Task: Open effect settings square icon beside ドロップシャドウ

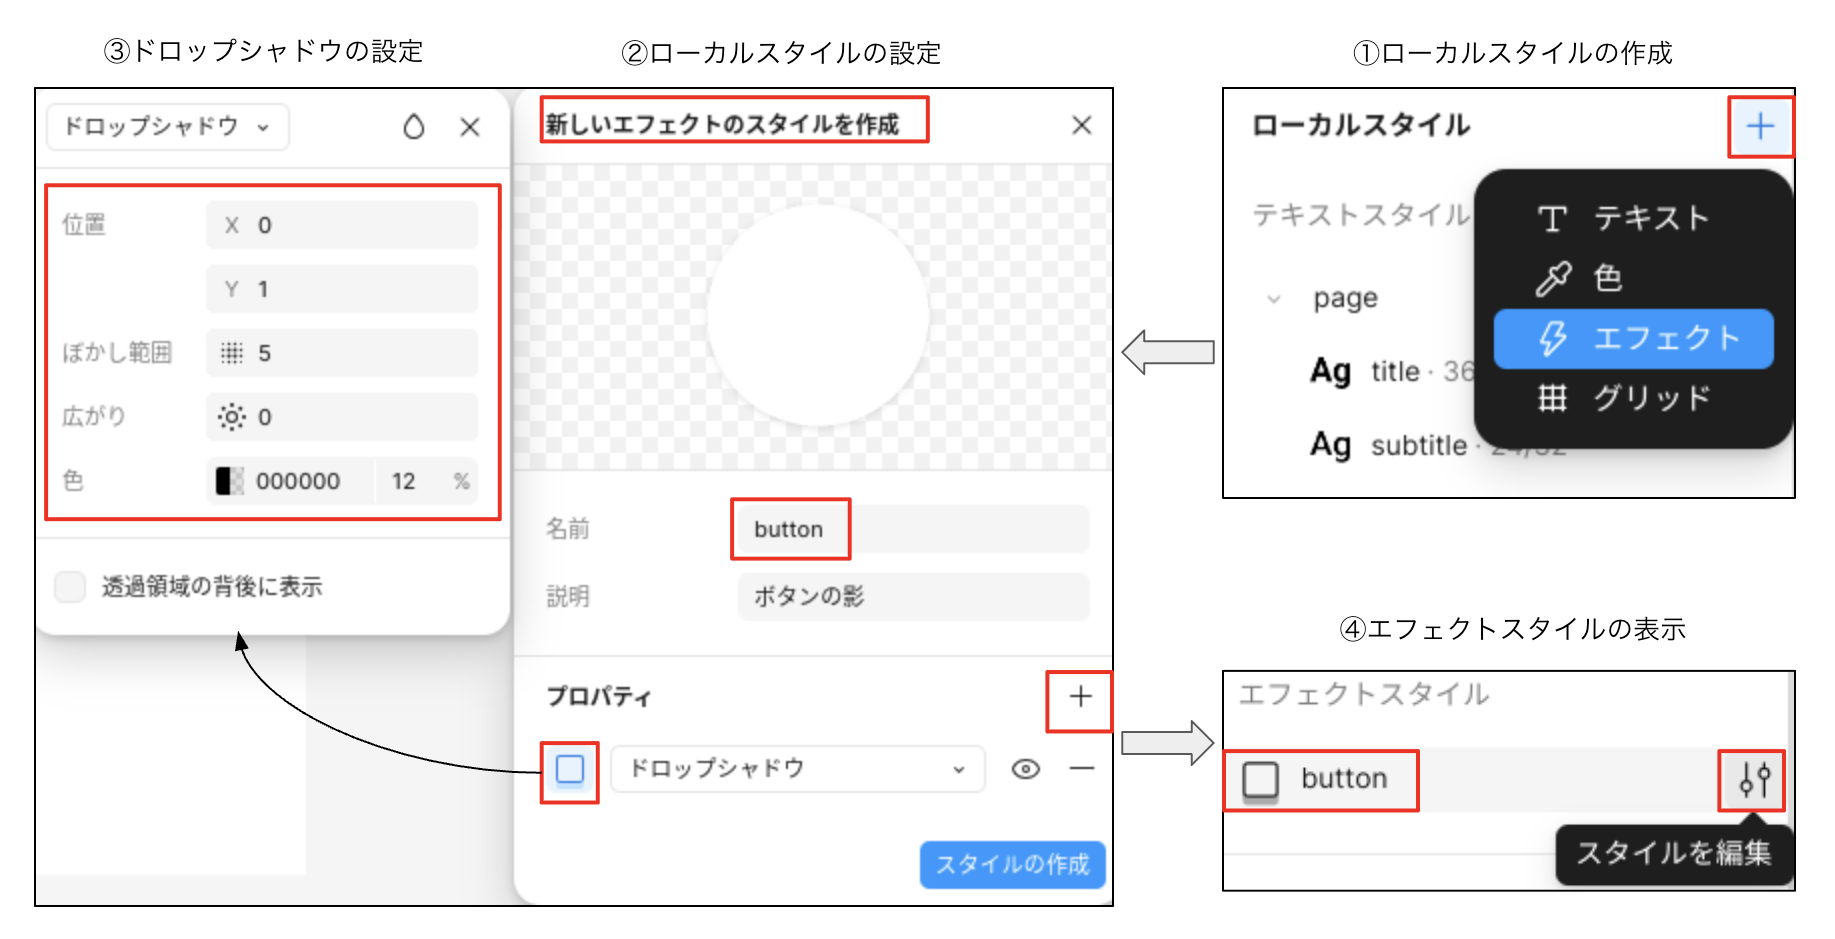Action: 570,769
